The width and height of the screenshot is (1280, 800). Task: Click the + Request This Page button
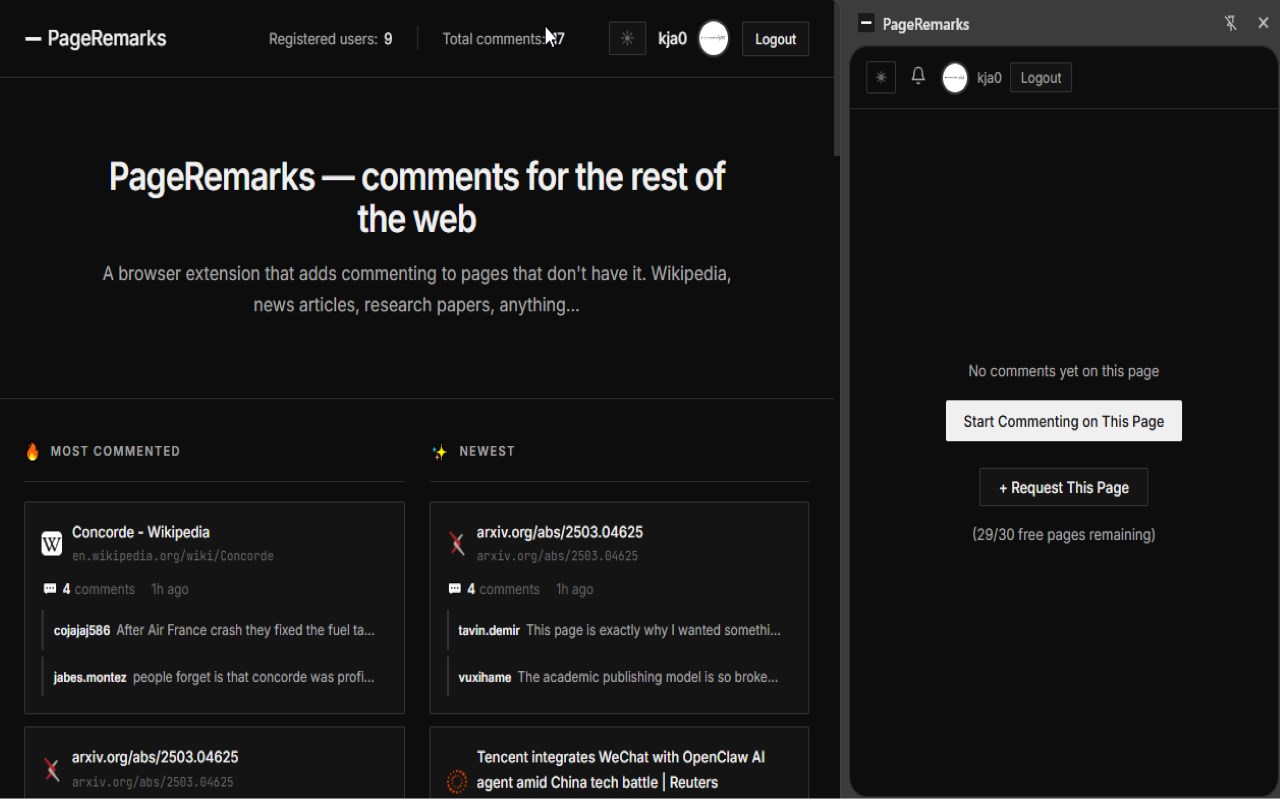pyautogui.click(x=1064, y=487)
